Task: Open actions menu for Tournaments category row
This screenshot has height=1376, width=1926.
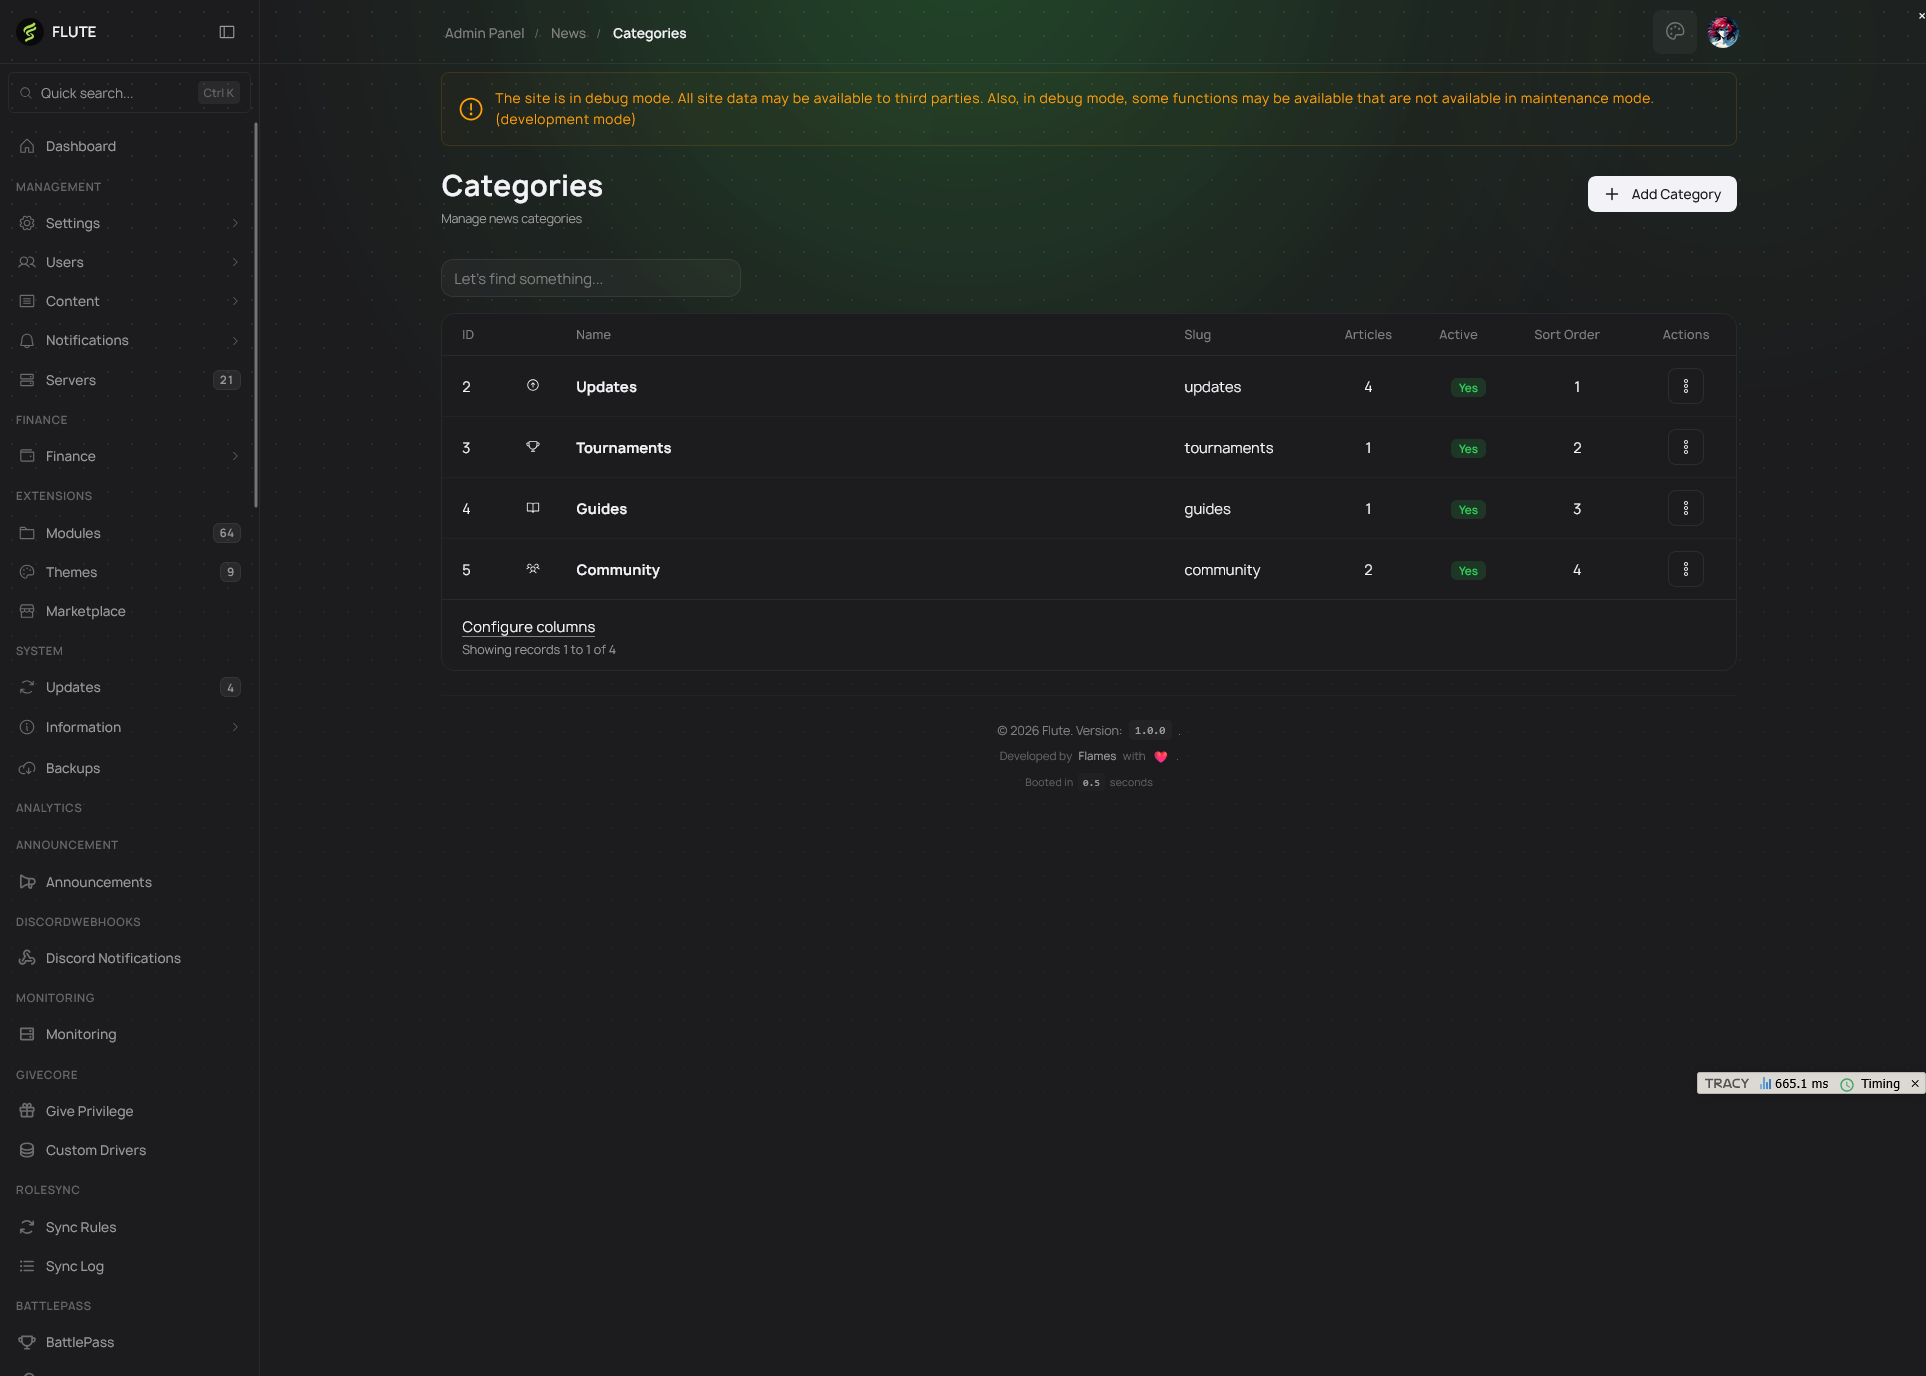Action: coord(1685,447)
